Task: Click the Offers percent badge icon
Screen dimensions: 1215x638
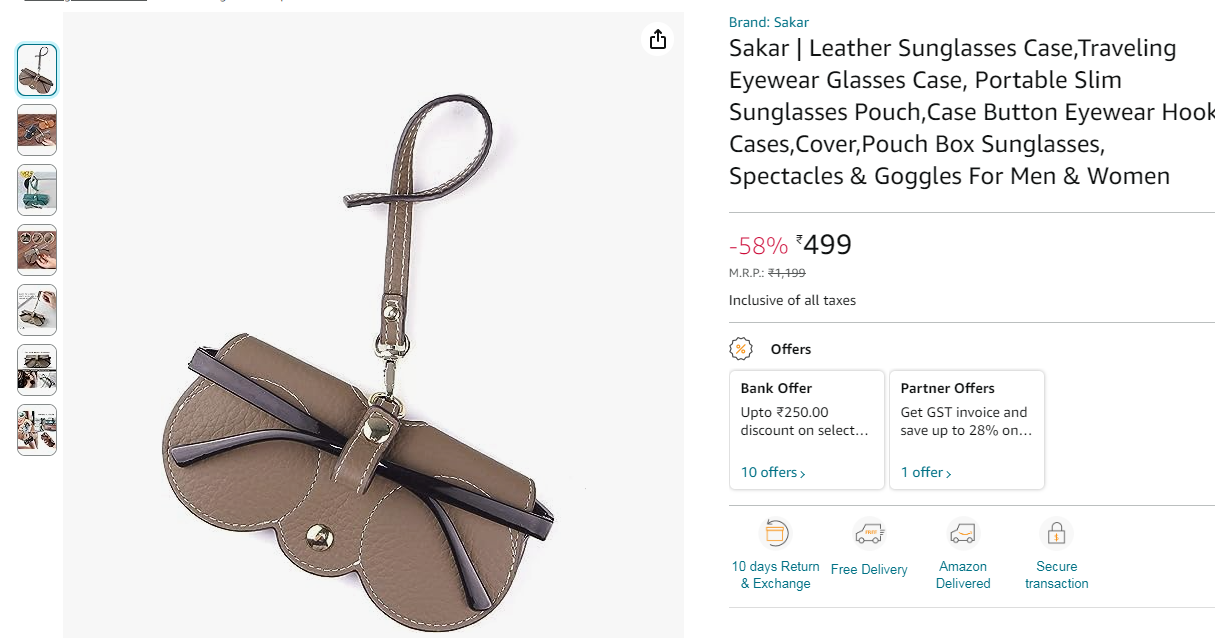Action: pos(741,349)
